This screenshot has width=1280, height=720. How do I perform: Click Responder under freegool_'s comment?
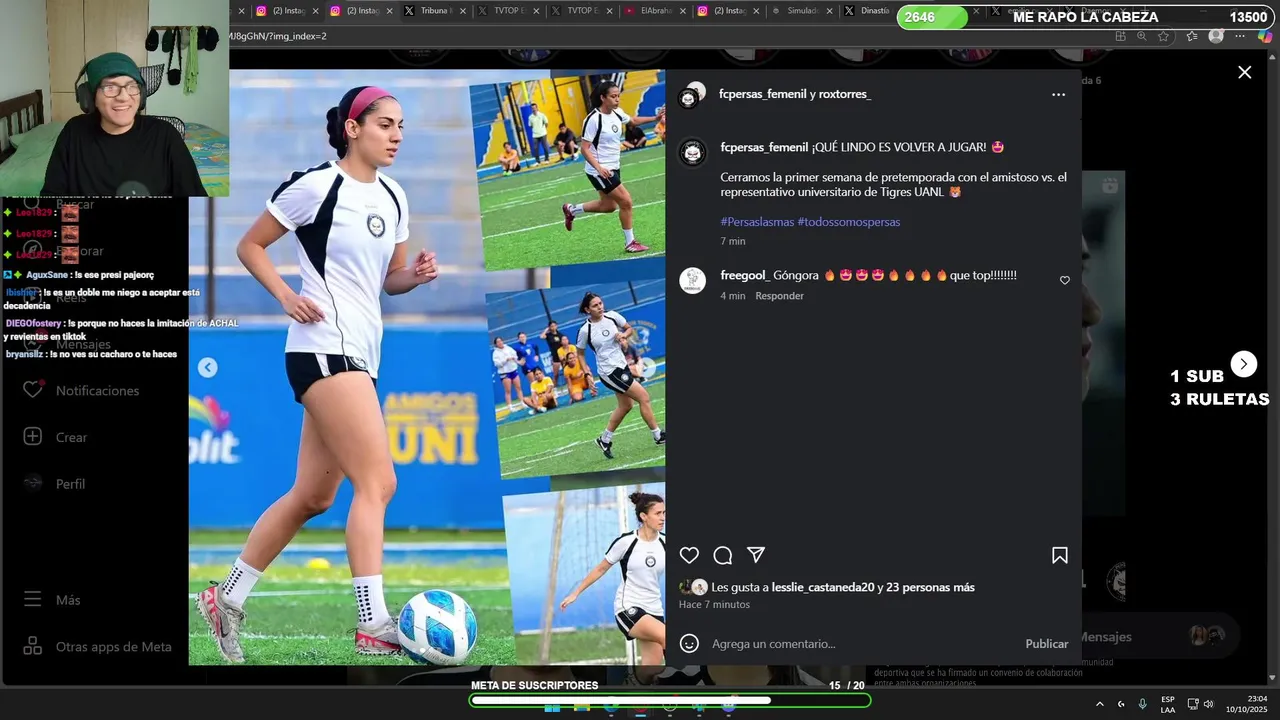(779, 296)
